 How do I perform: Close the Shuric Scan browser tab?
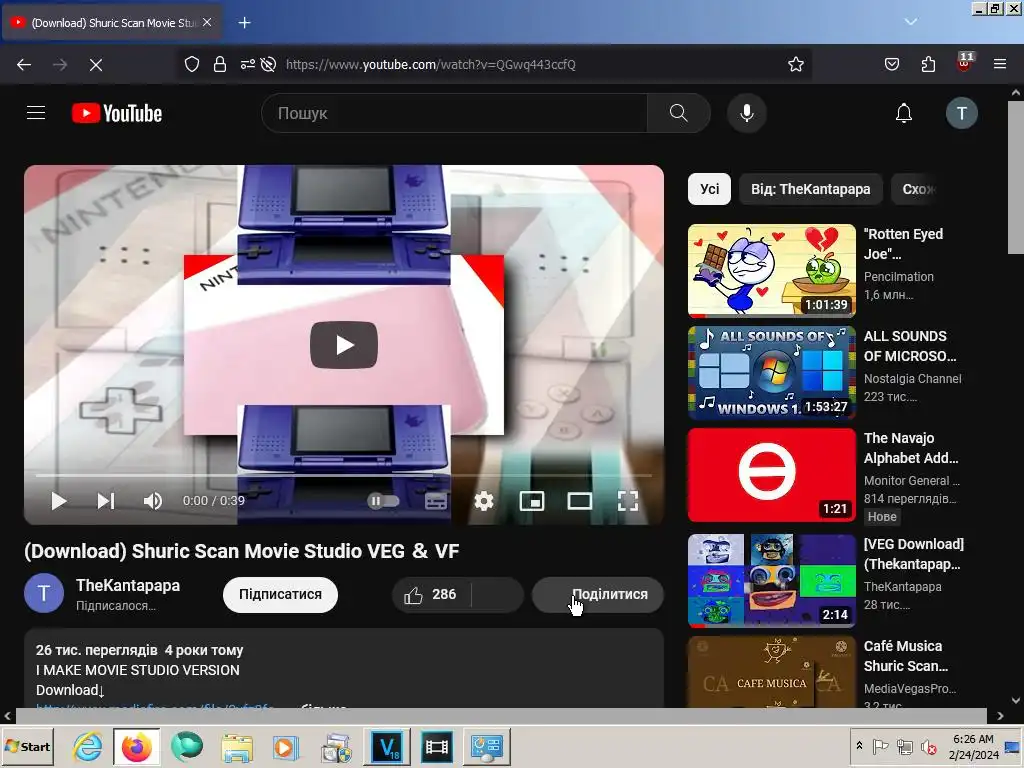coord(207,22)
